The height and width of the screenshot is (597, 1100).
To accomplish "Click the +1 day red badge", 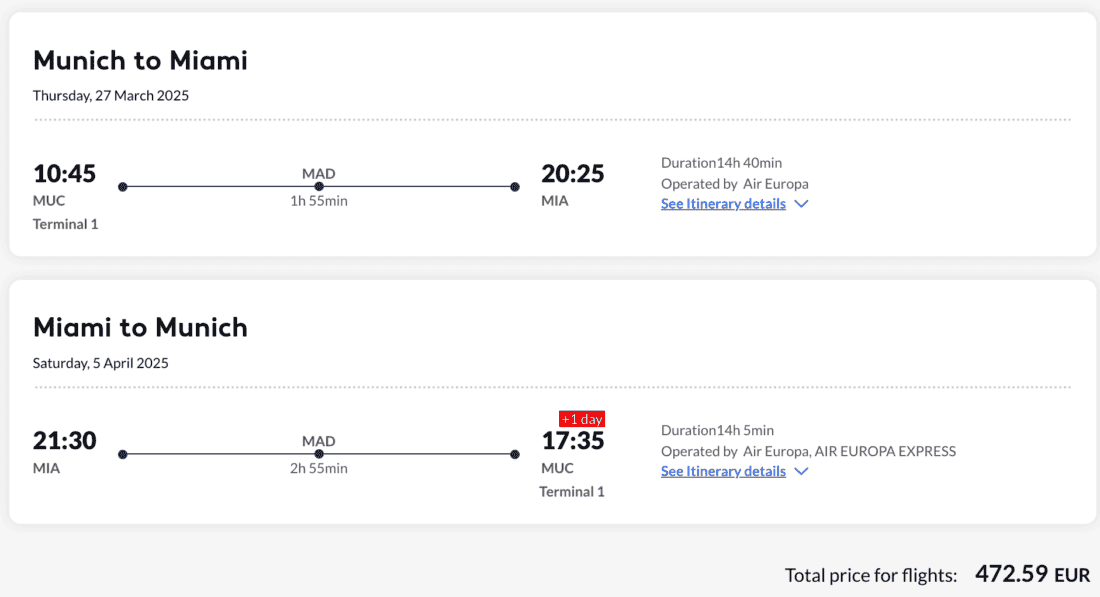I will point(582,419).
